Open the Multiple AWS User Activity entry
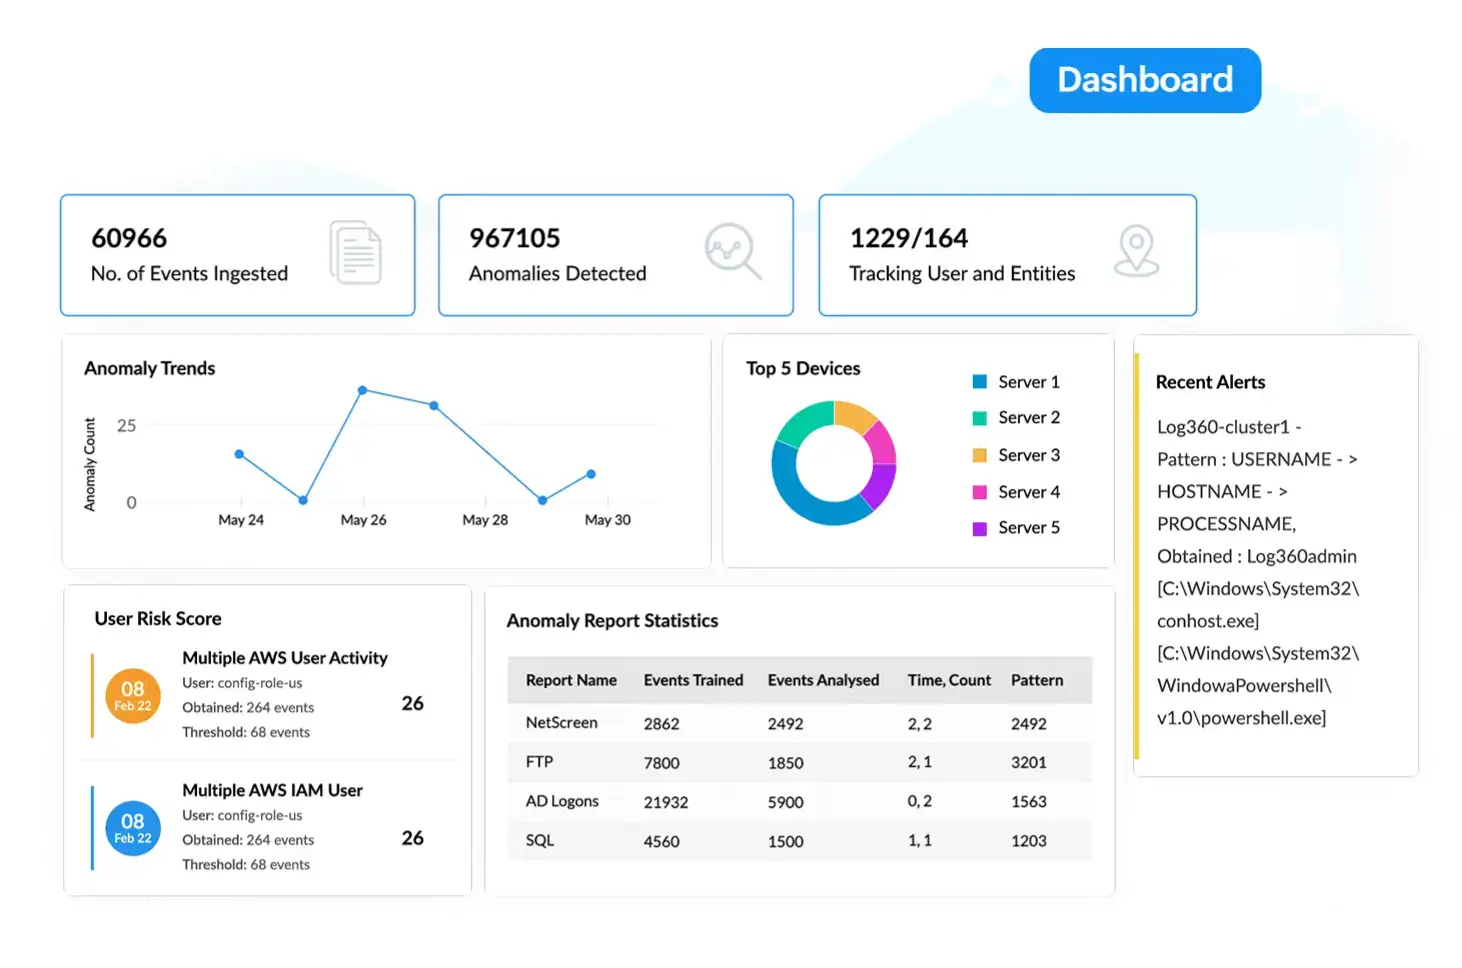1462x968 pixels. tap(285, 658)
